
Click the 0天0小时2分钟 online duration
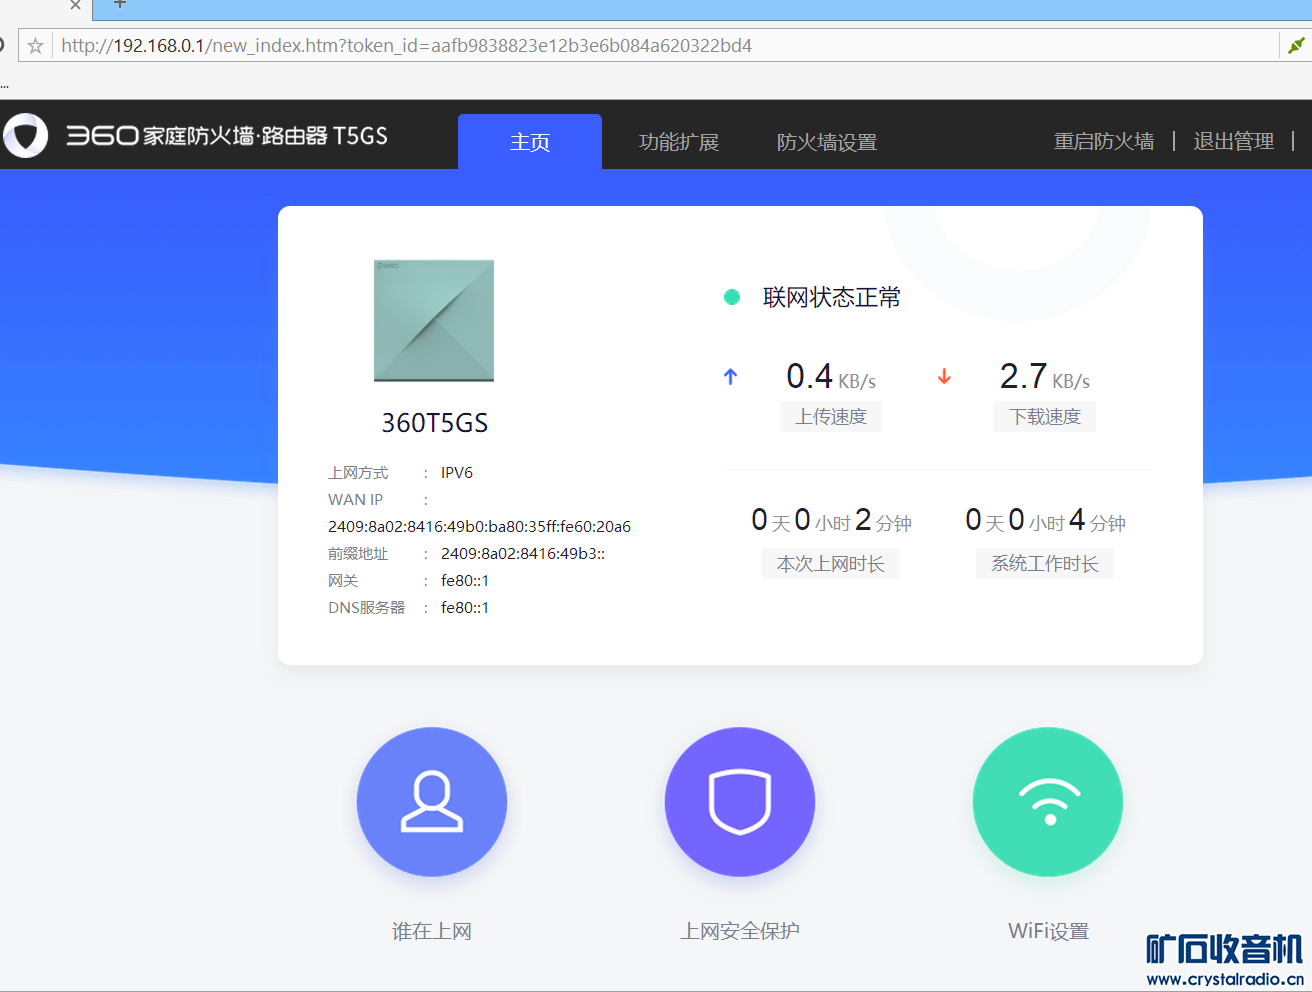[831, 520]
